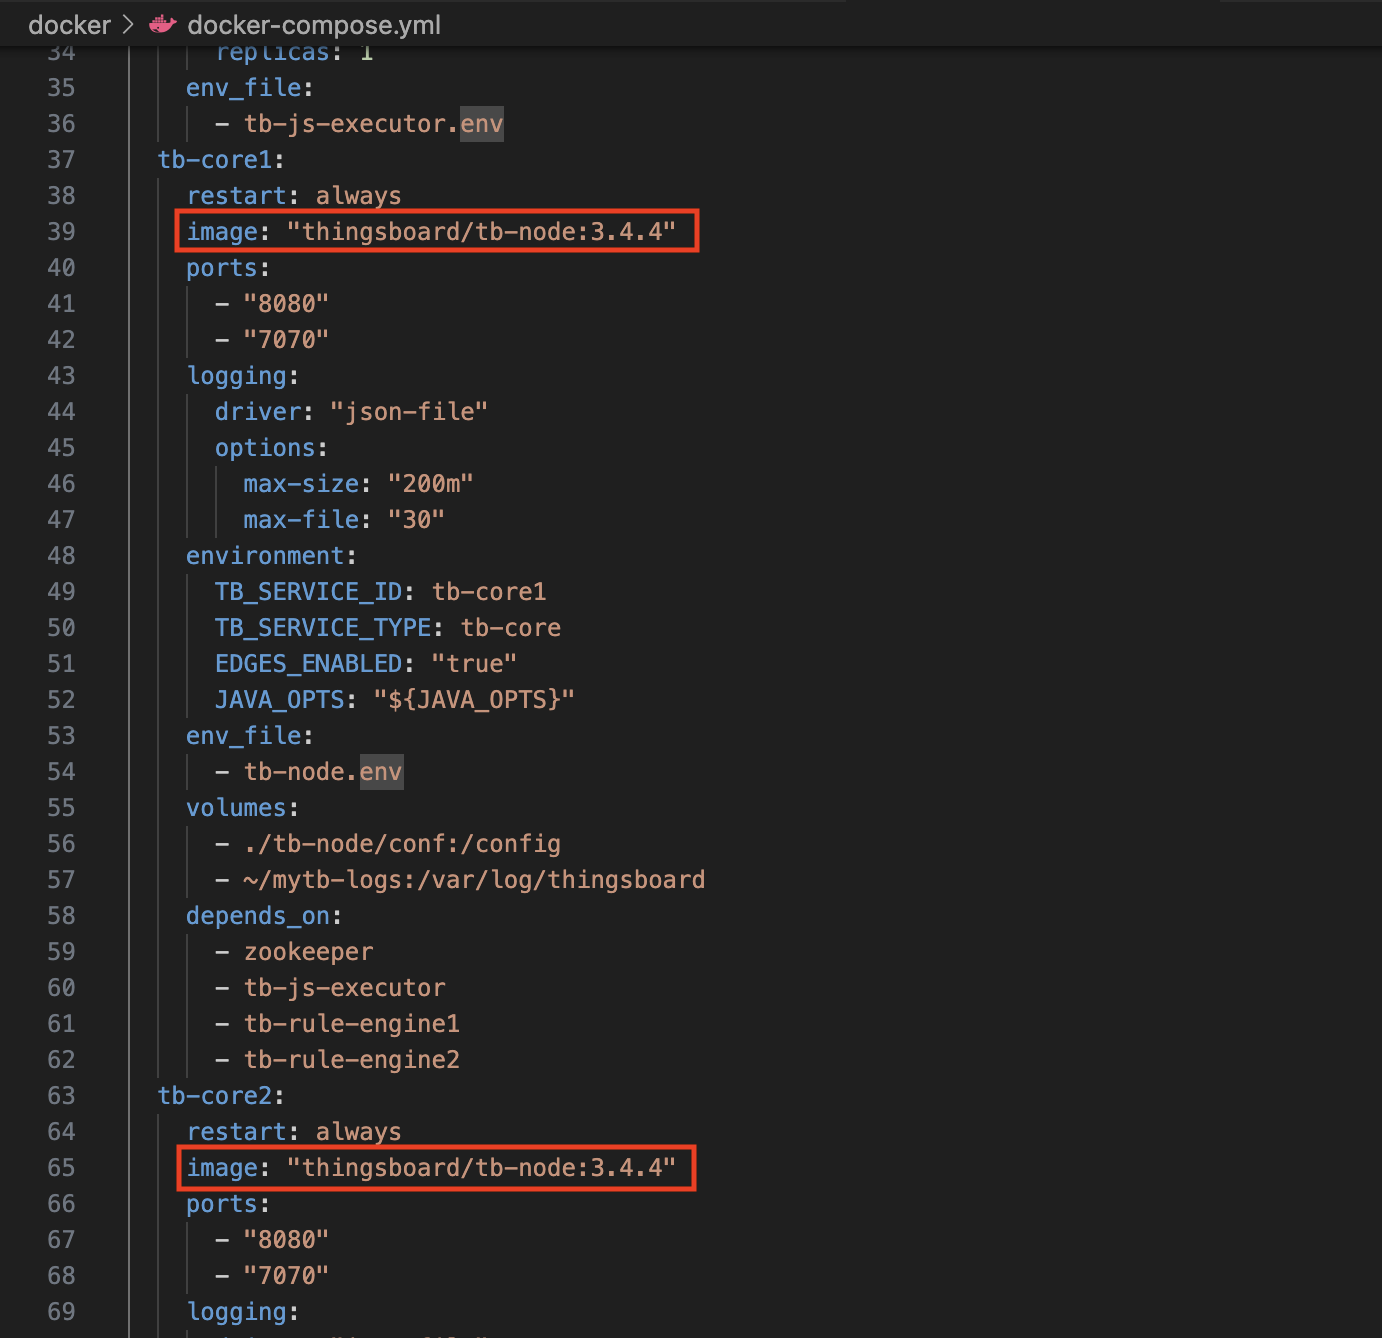The image size is (1382, 1338).
Task: Place cursor on the tb-core2 service key
Action: pos(215,1096)
